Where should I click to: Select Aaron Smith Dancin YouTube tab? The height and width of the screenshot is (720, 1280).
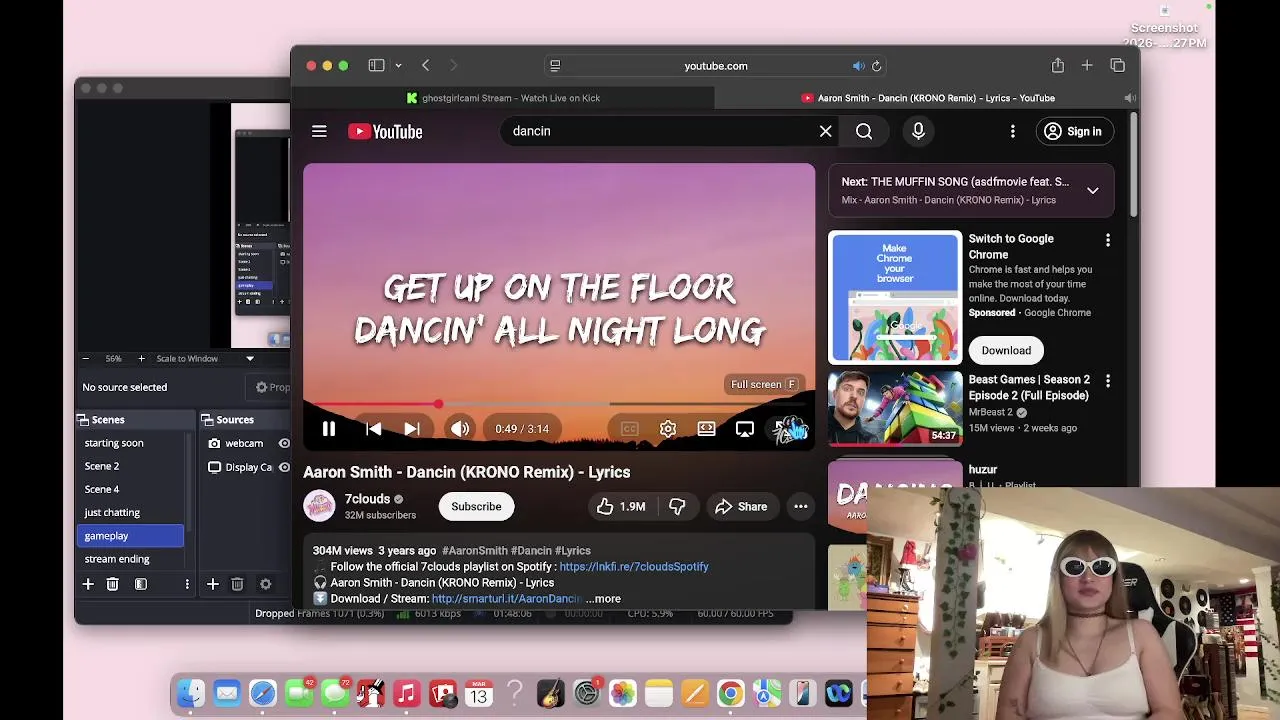pyautogui.click(x=928, y=98)
